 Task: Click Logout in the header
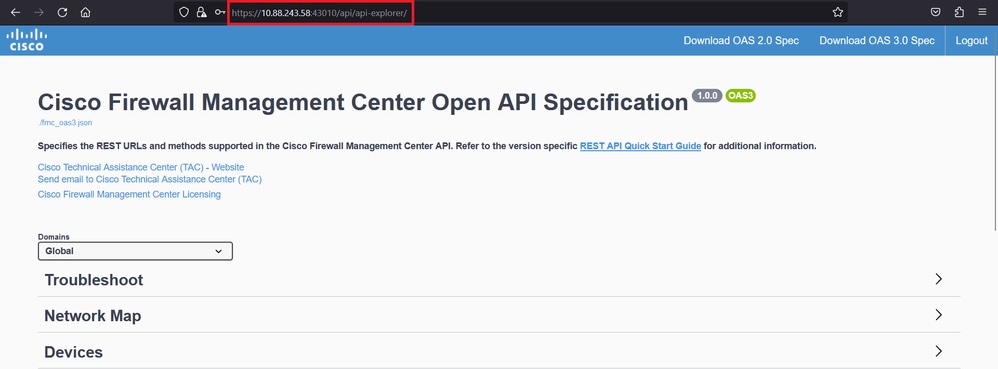[x=971, y=40]
